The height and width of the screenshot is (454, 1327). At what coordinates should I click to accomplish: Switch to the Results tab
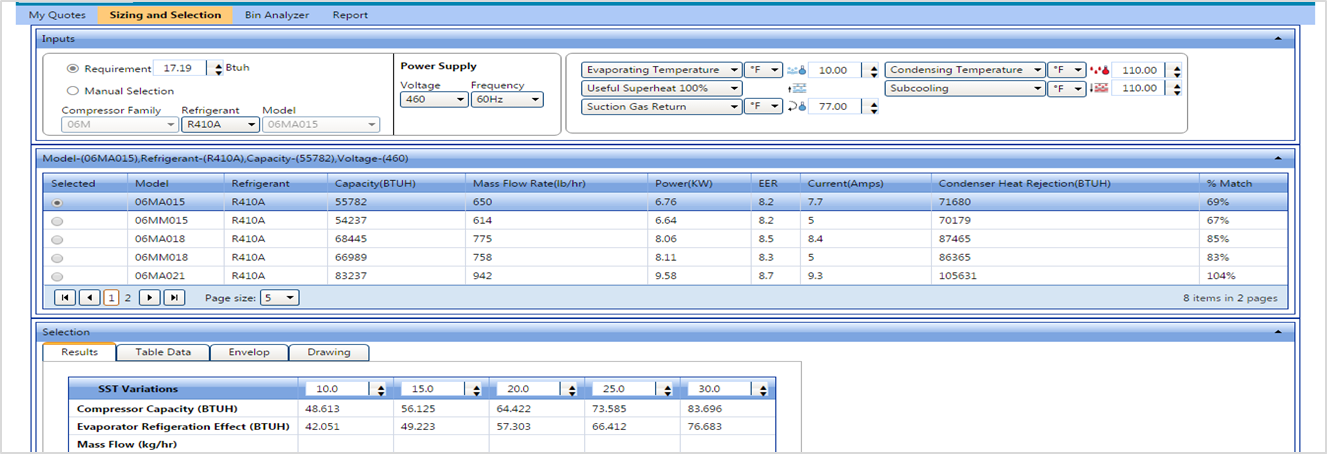[80, 352]
